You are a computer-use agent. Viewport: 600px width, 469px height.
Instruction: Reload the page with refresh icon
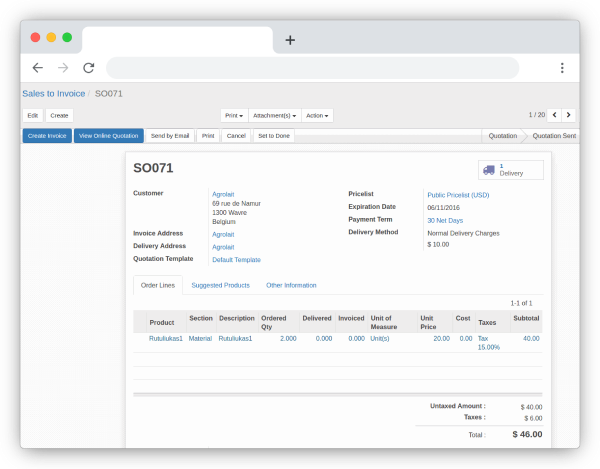pyautogui.click(x=89, y=68)
